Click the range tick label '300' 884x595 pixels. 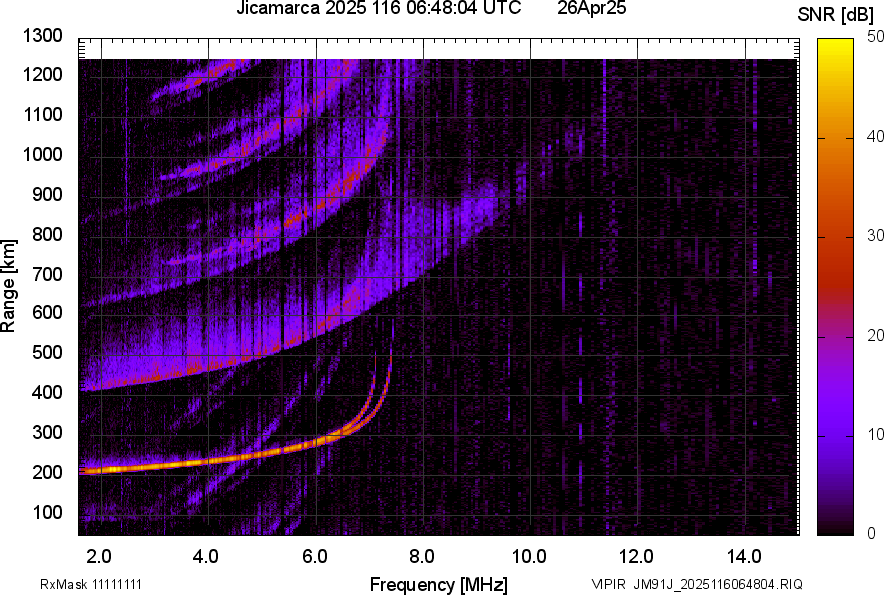click(47, 432)
